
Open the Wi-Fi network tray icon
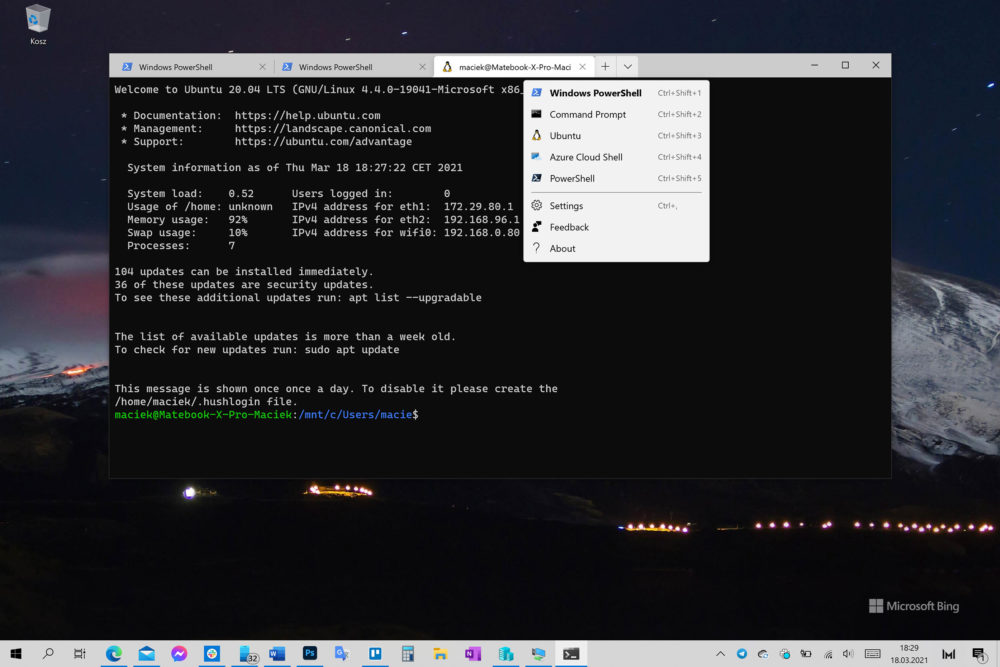tap(828, 654)
